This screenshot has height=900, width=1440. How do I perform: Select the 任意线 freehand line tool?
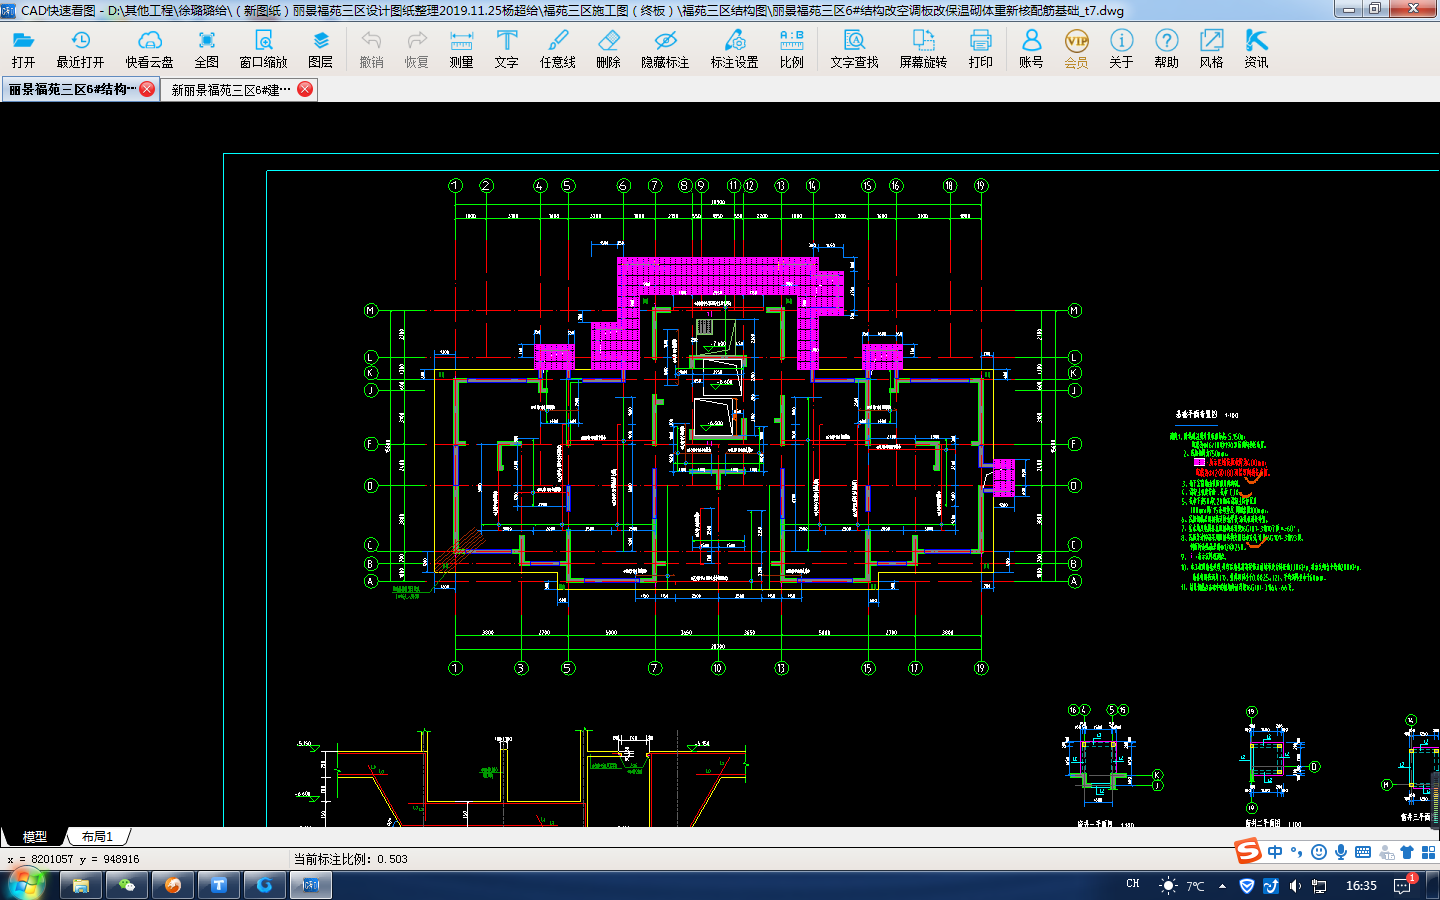[557, 48]
